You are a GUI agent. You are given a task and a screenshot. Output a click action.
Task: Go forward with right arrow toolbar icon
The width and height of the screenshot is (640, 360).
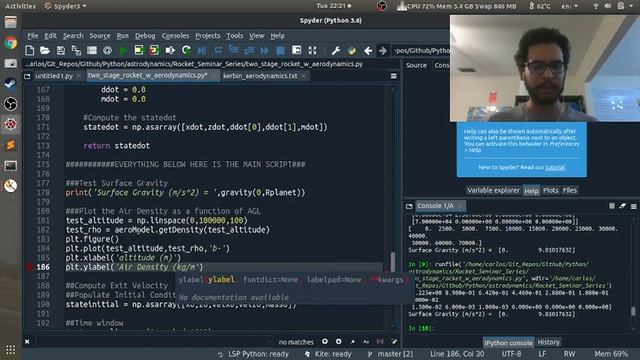(x=383, y=51)
